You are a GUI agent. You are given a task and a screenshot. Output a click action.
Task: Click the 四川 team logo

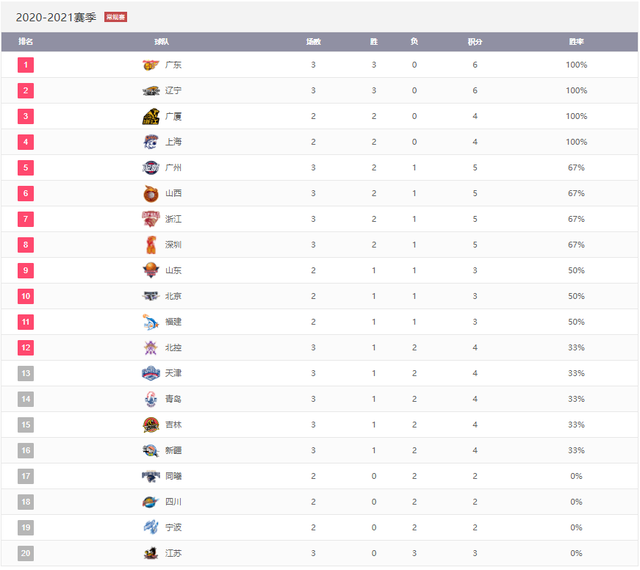point(151,502)
